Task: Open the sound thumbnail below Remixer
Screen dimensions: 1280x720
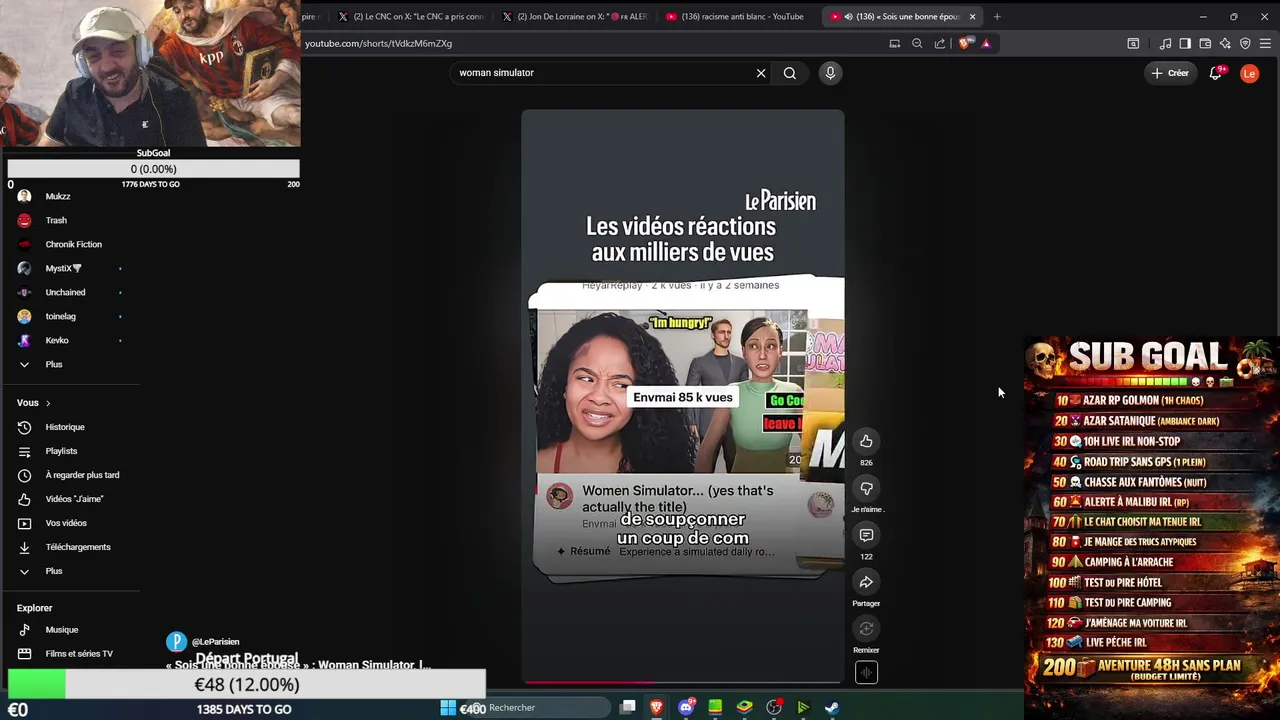Action: point(866,673)
